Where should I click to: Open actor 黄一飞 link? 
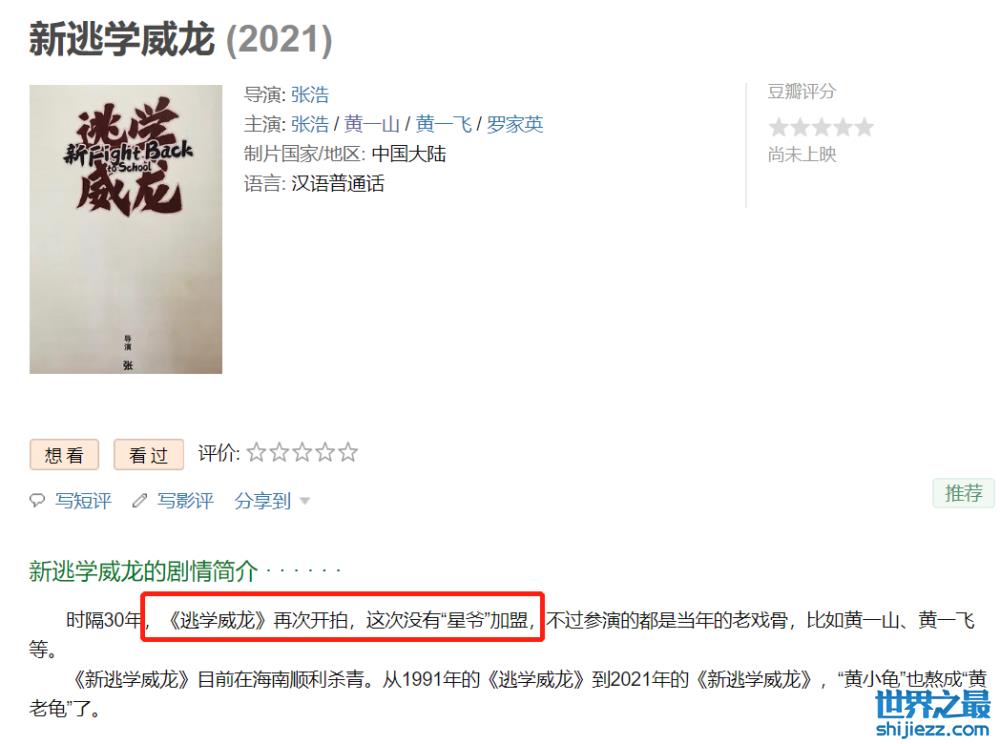[443, 124]
